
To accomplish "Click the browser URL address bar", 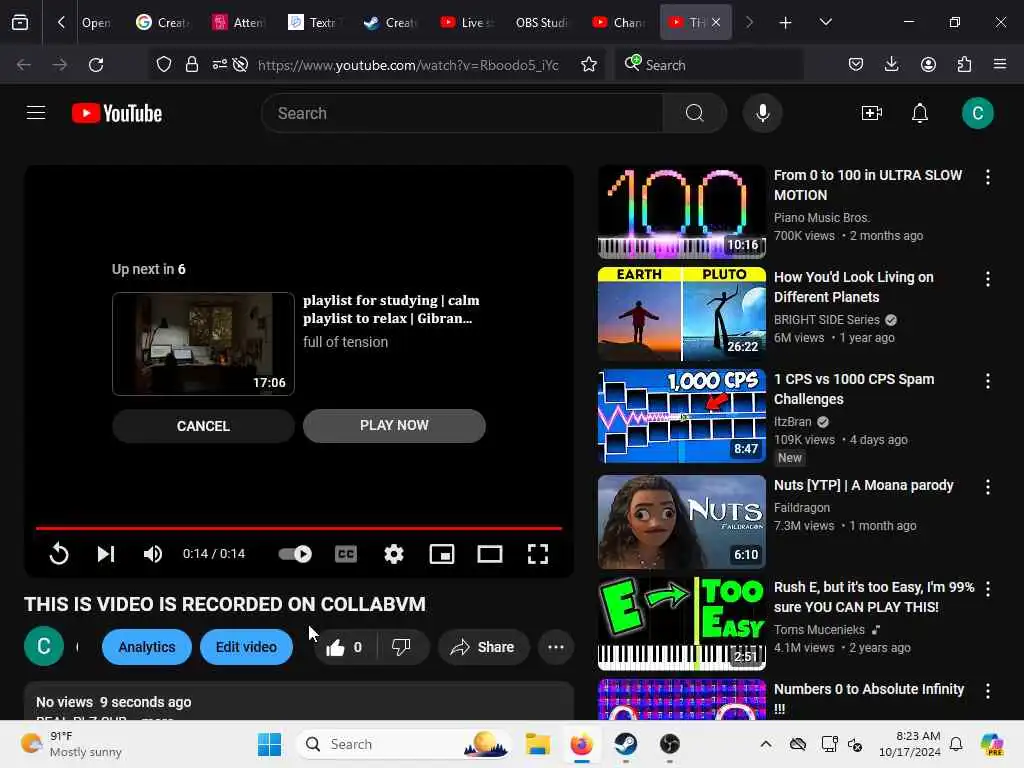I will (x=408, y=65).
